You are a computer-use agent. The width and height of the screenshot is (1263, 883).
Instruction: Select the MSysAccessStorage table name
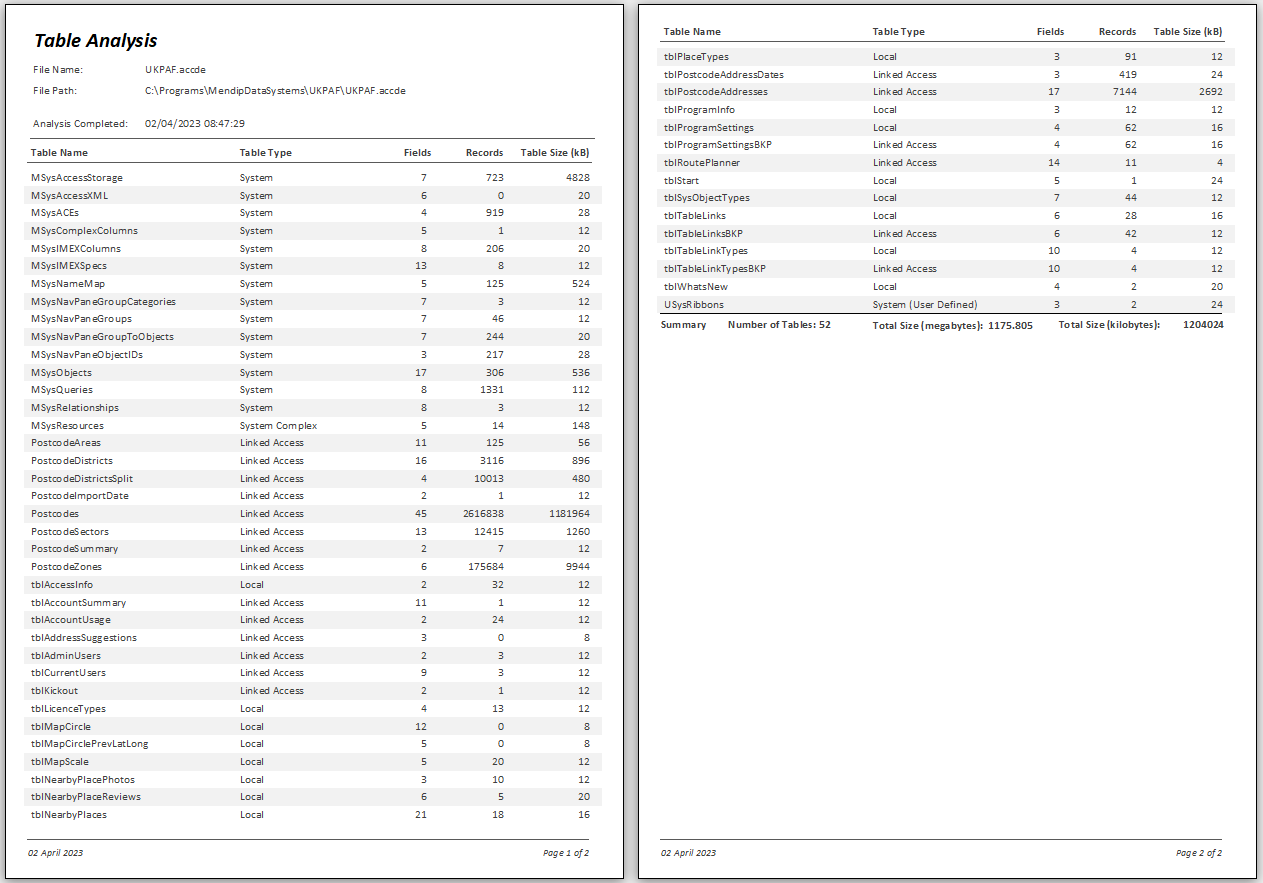[77, 178]
